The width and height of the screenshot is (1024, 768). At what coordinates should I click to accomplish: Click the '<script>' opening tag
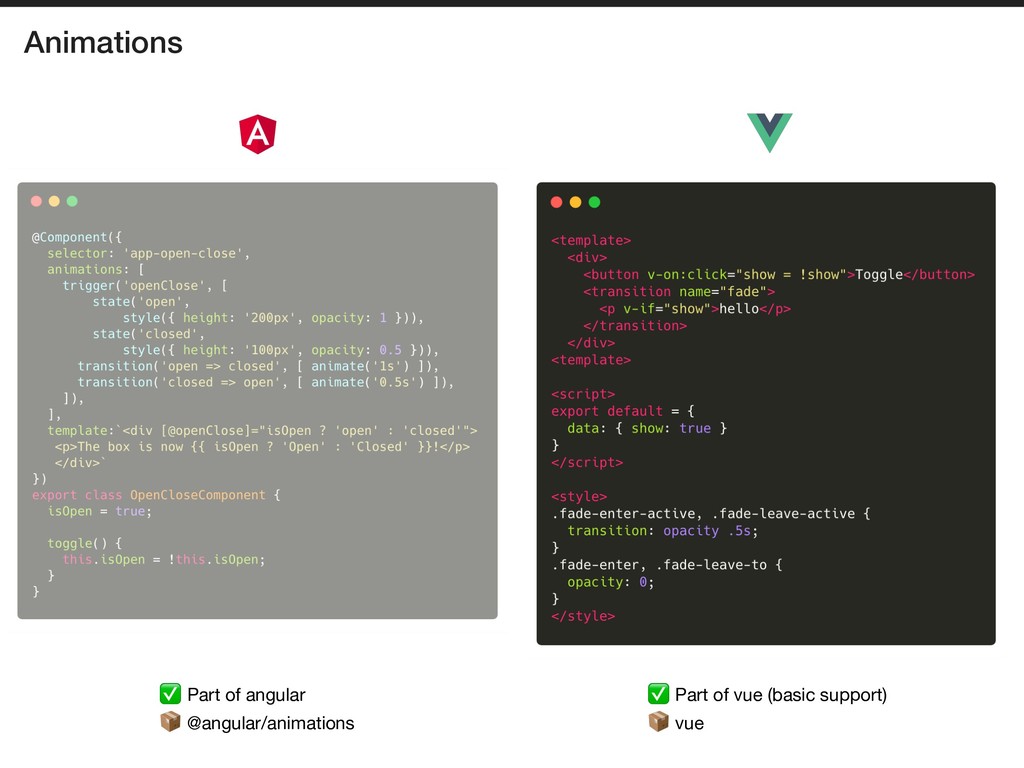point(583,394)
